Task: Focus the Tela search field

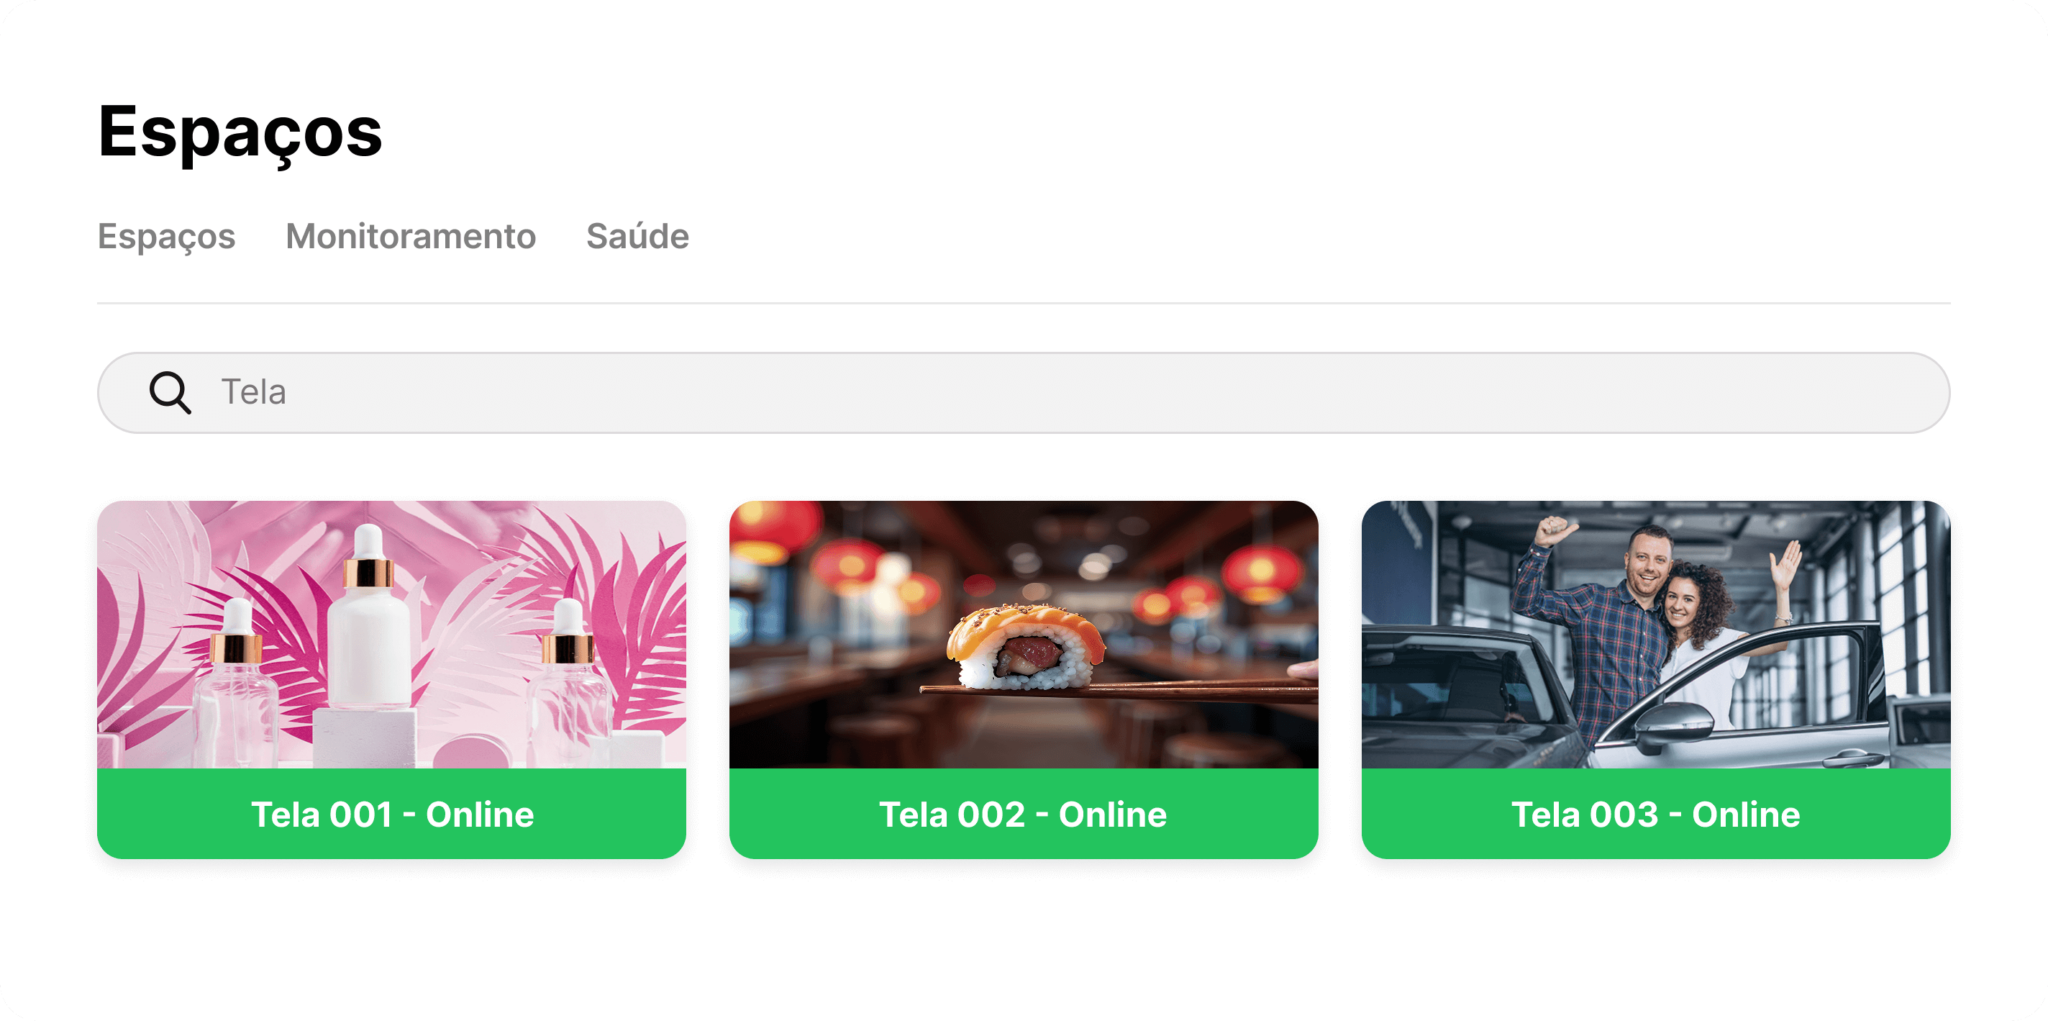Action: [x=1023, y=392]
